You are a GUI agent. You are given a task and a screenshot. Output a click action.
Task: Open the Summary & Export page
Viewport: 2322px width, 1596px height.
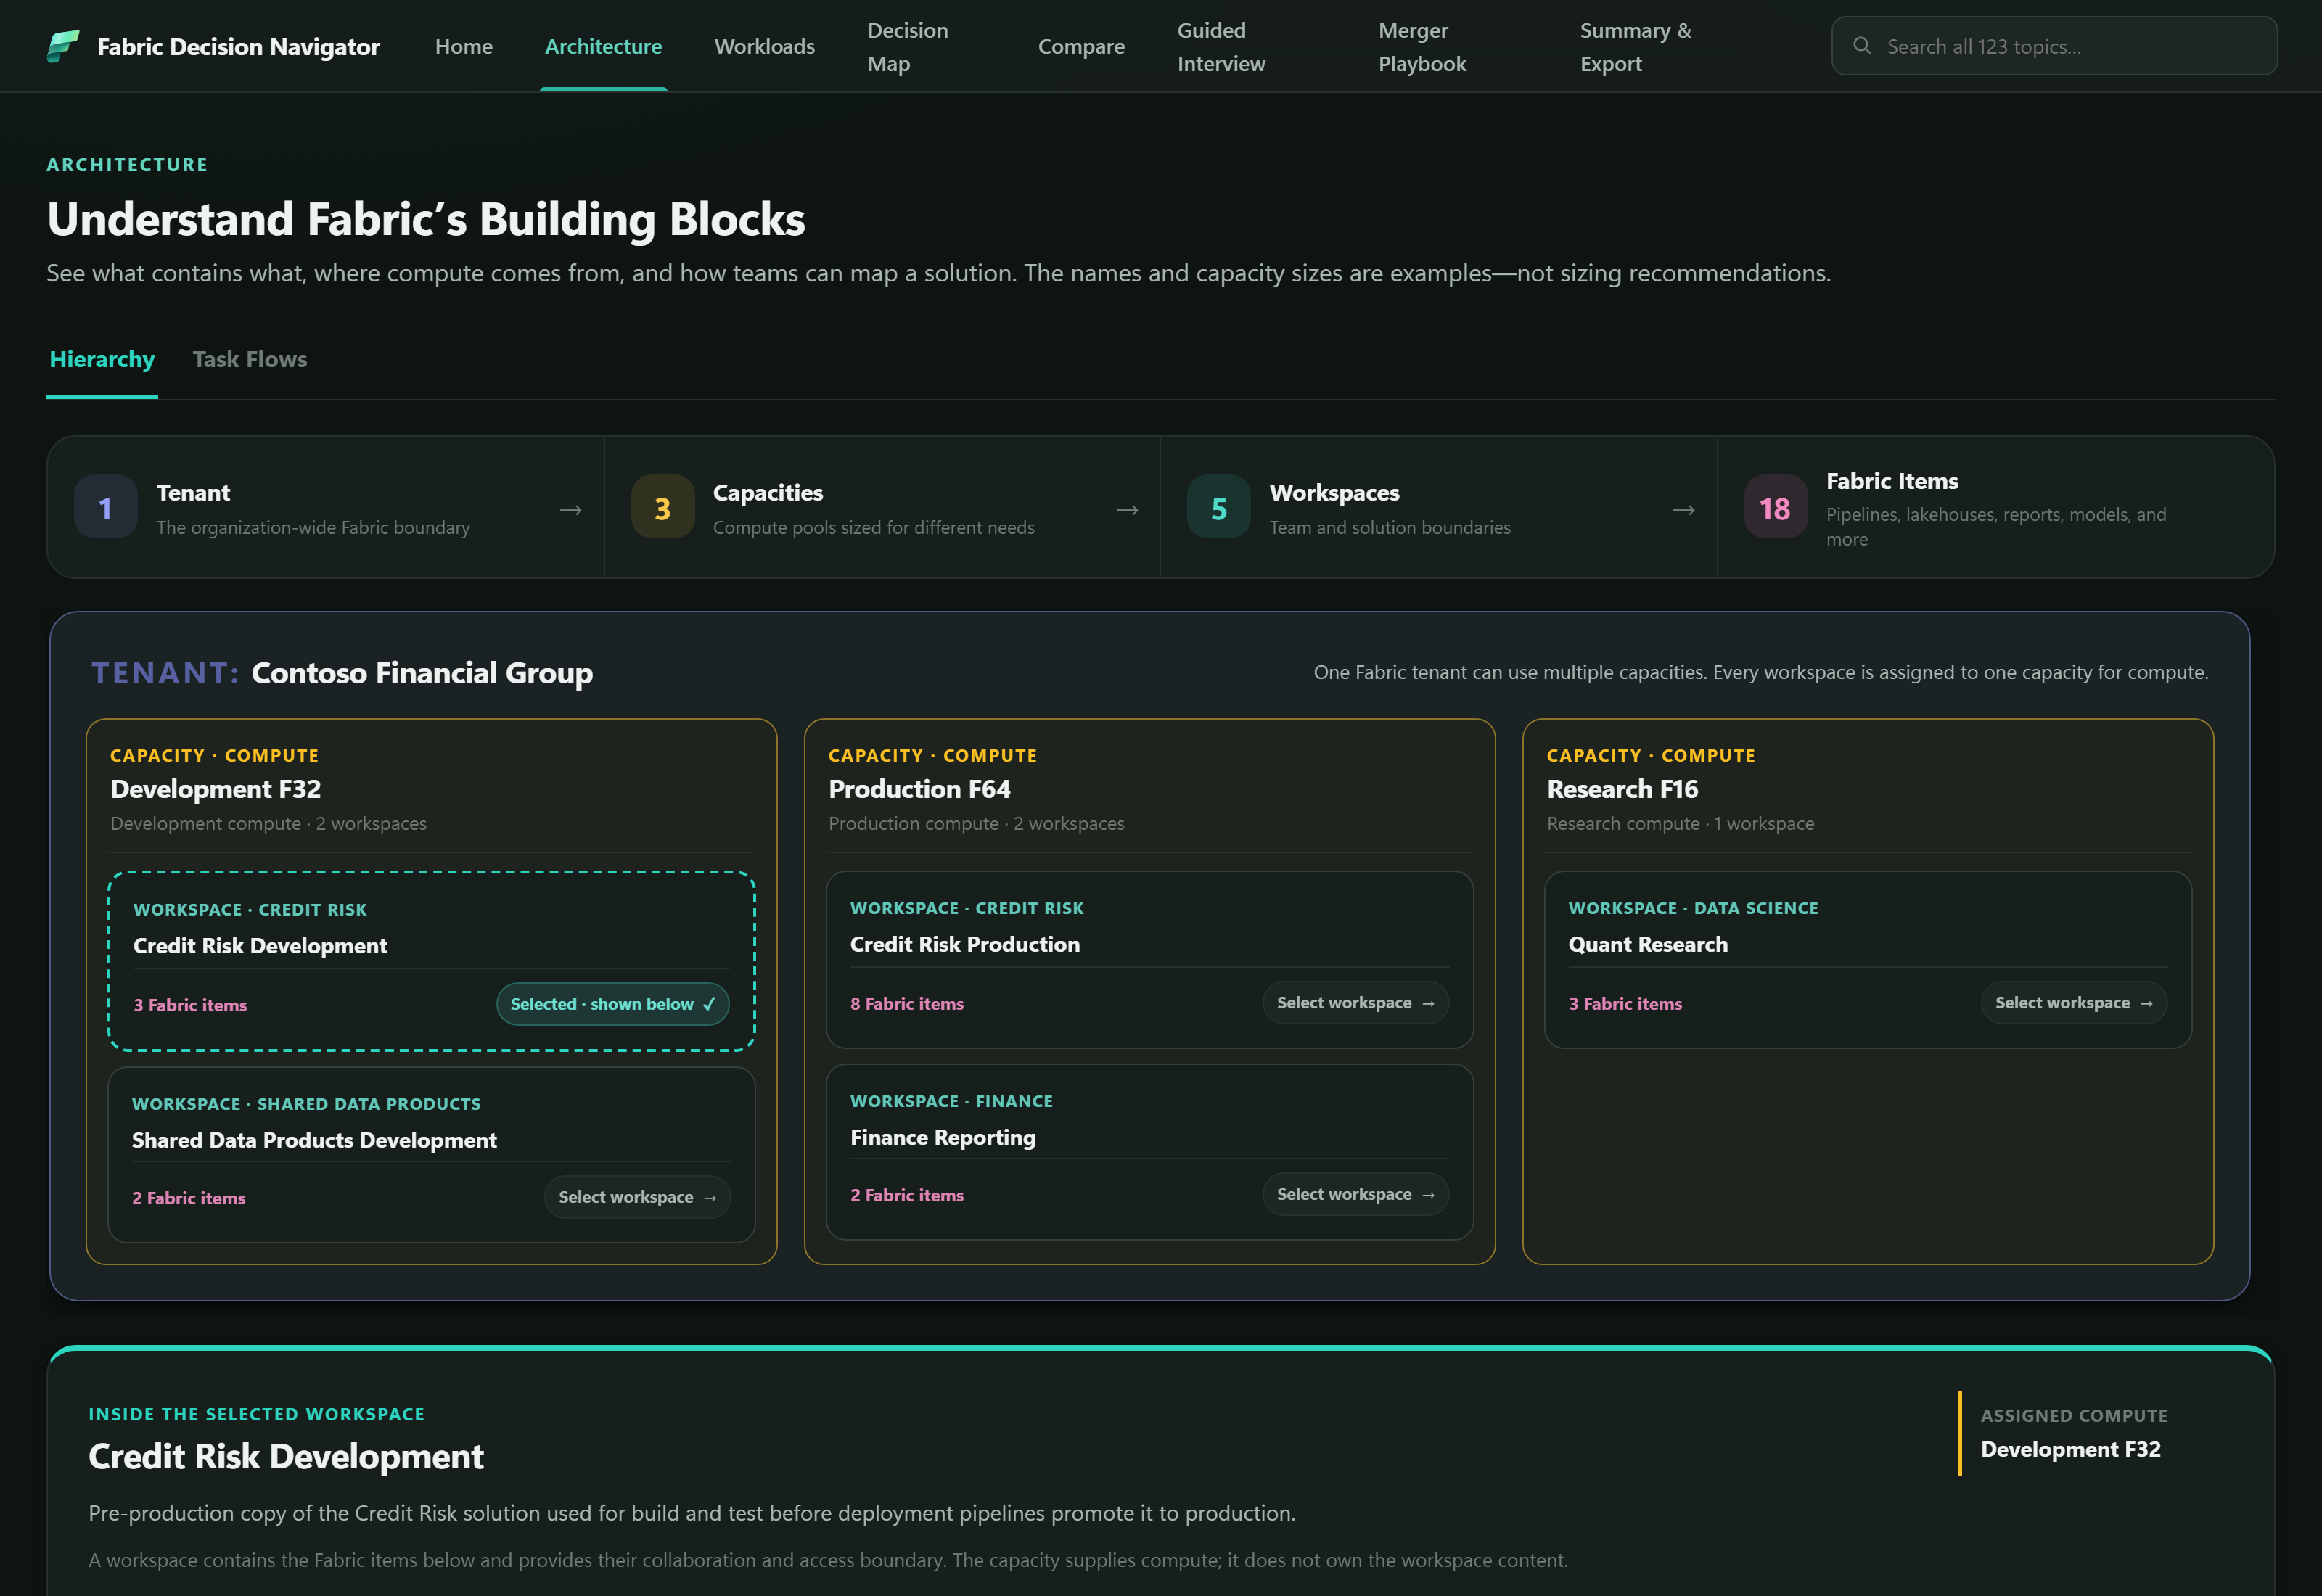tap(1636, 47)
